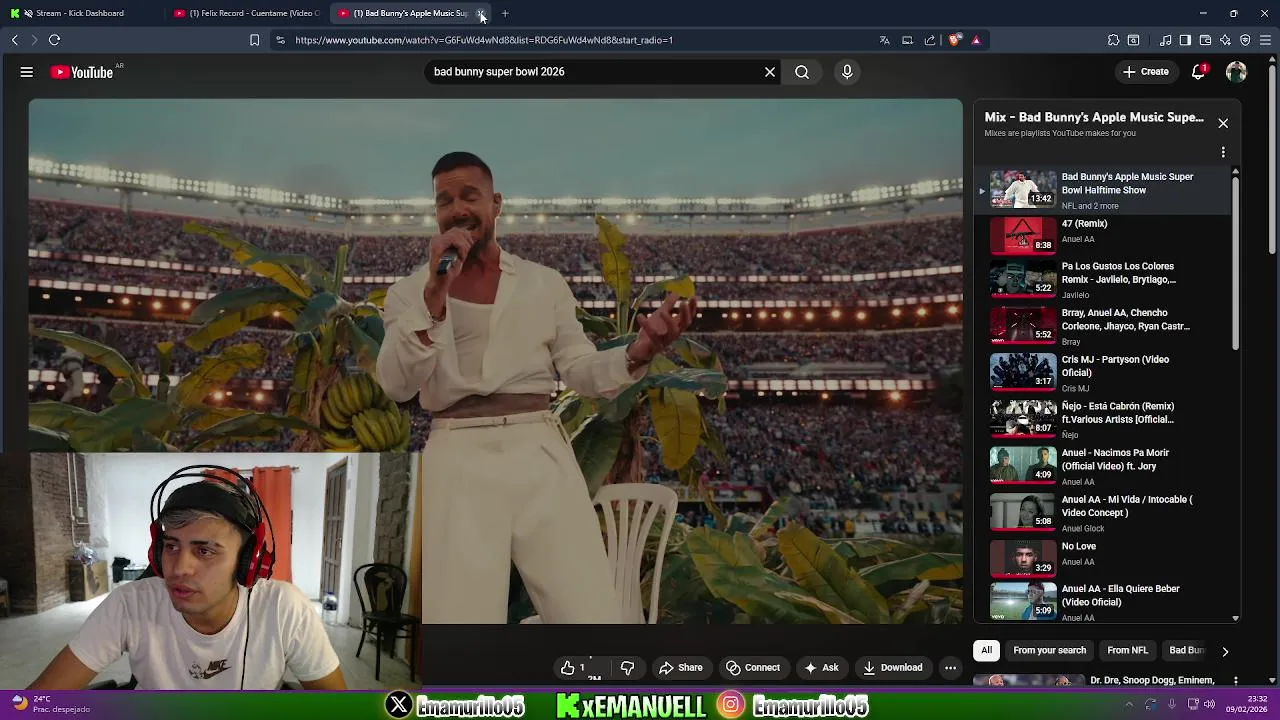Play Pa Los Gustos Los Colores Remix
The image size is (1280, 720).
click(x=1105, y=279)
